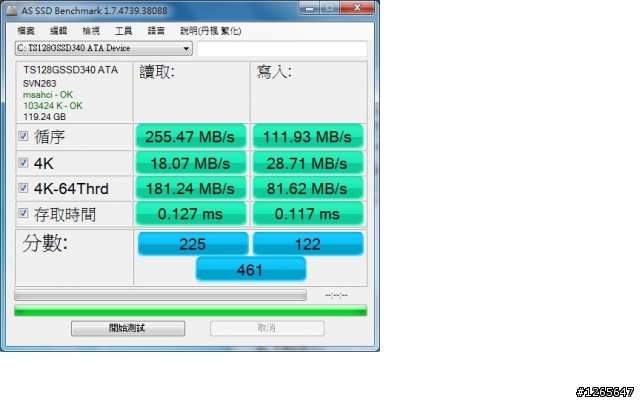This screenshot has height=400, width=640.
Task: Click the TS128GSSD340 ATA device name
Action: [71, 70]
